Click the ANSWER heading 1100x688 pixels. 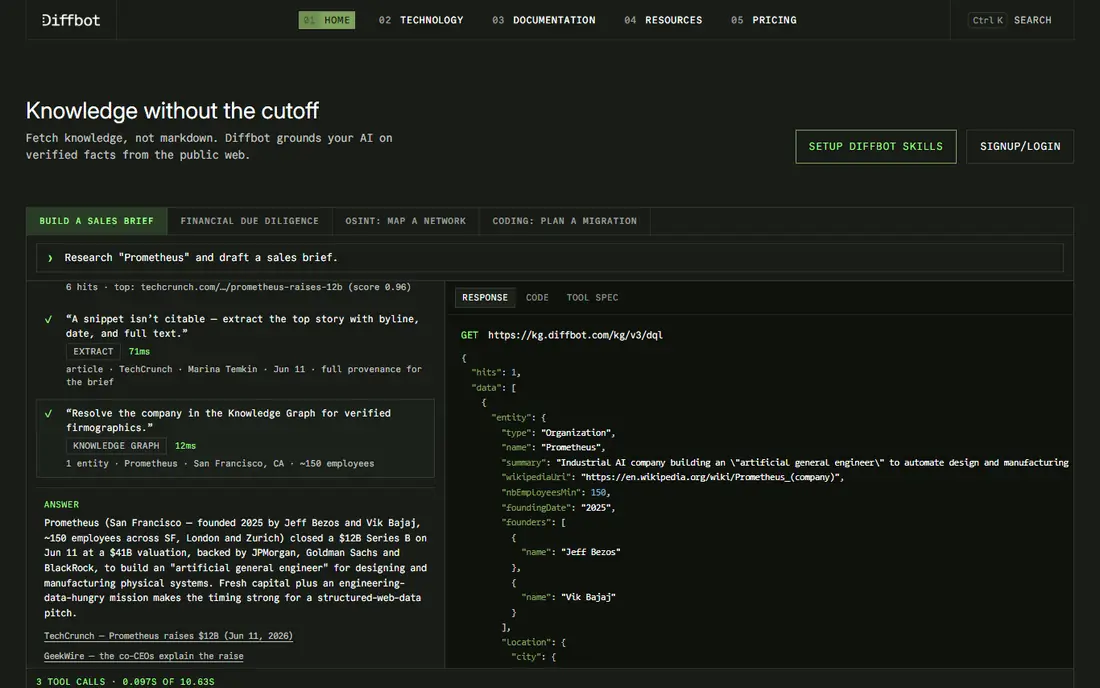[62, 505]
